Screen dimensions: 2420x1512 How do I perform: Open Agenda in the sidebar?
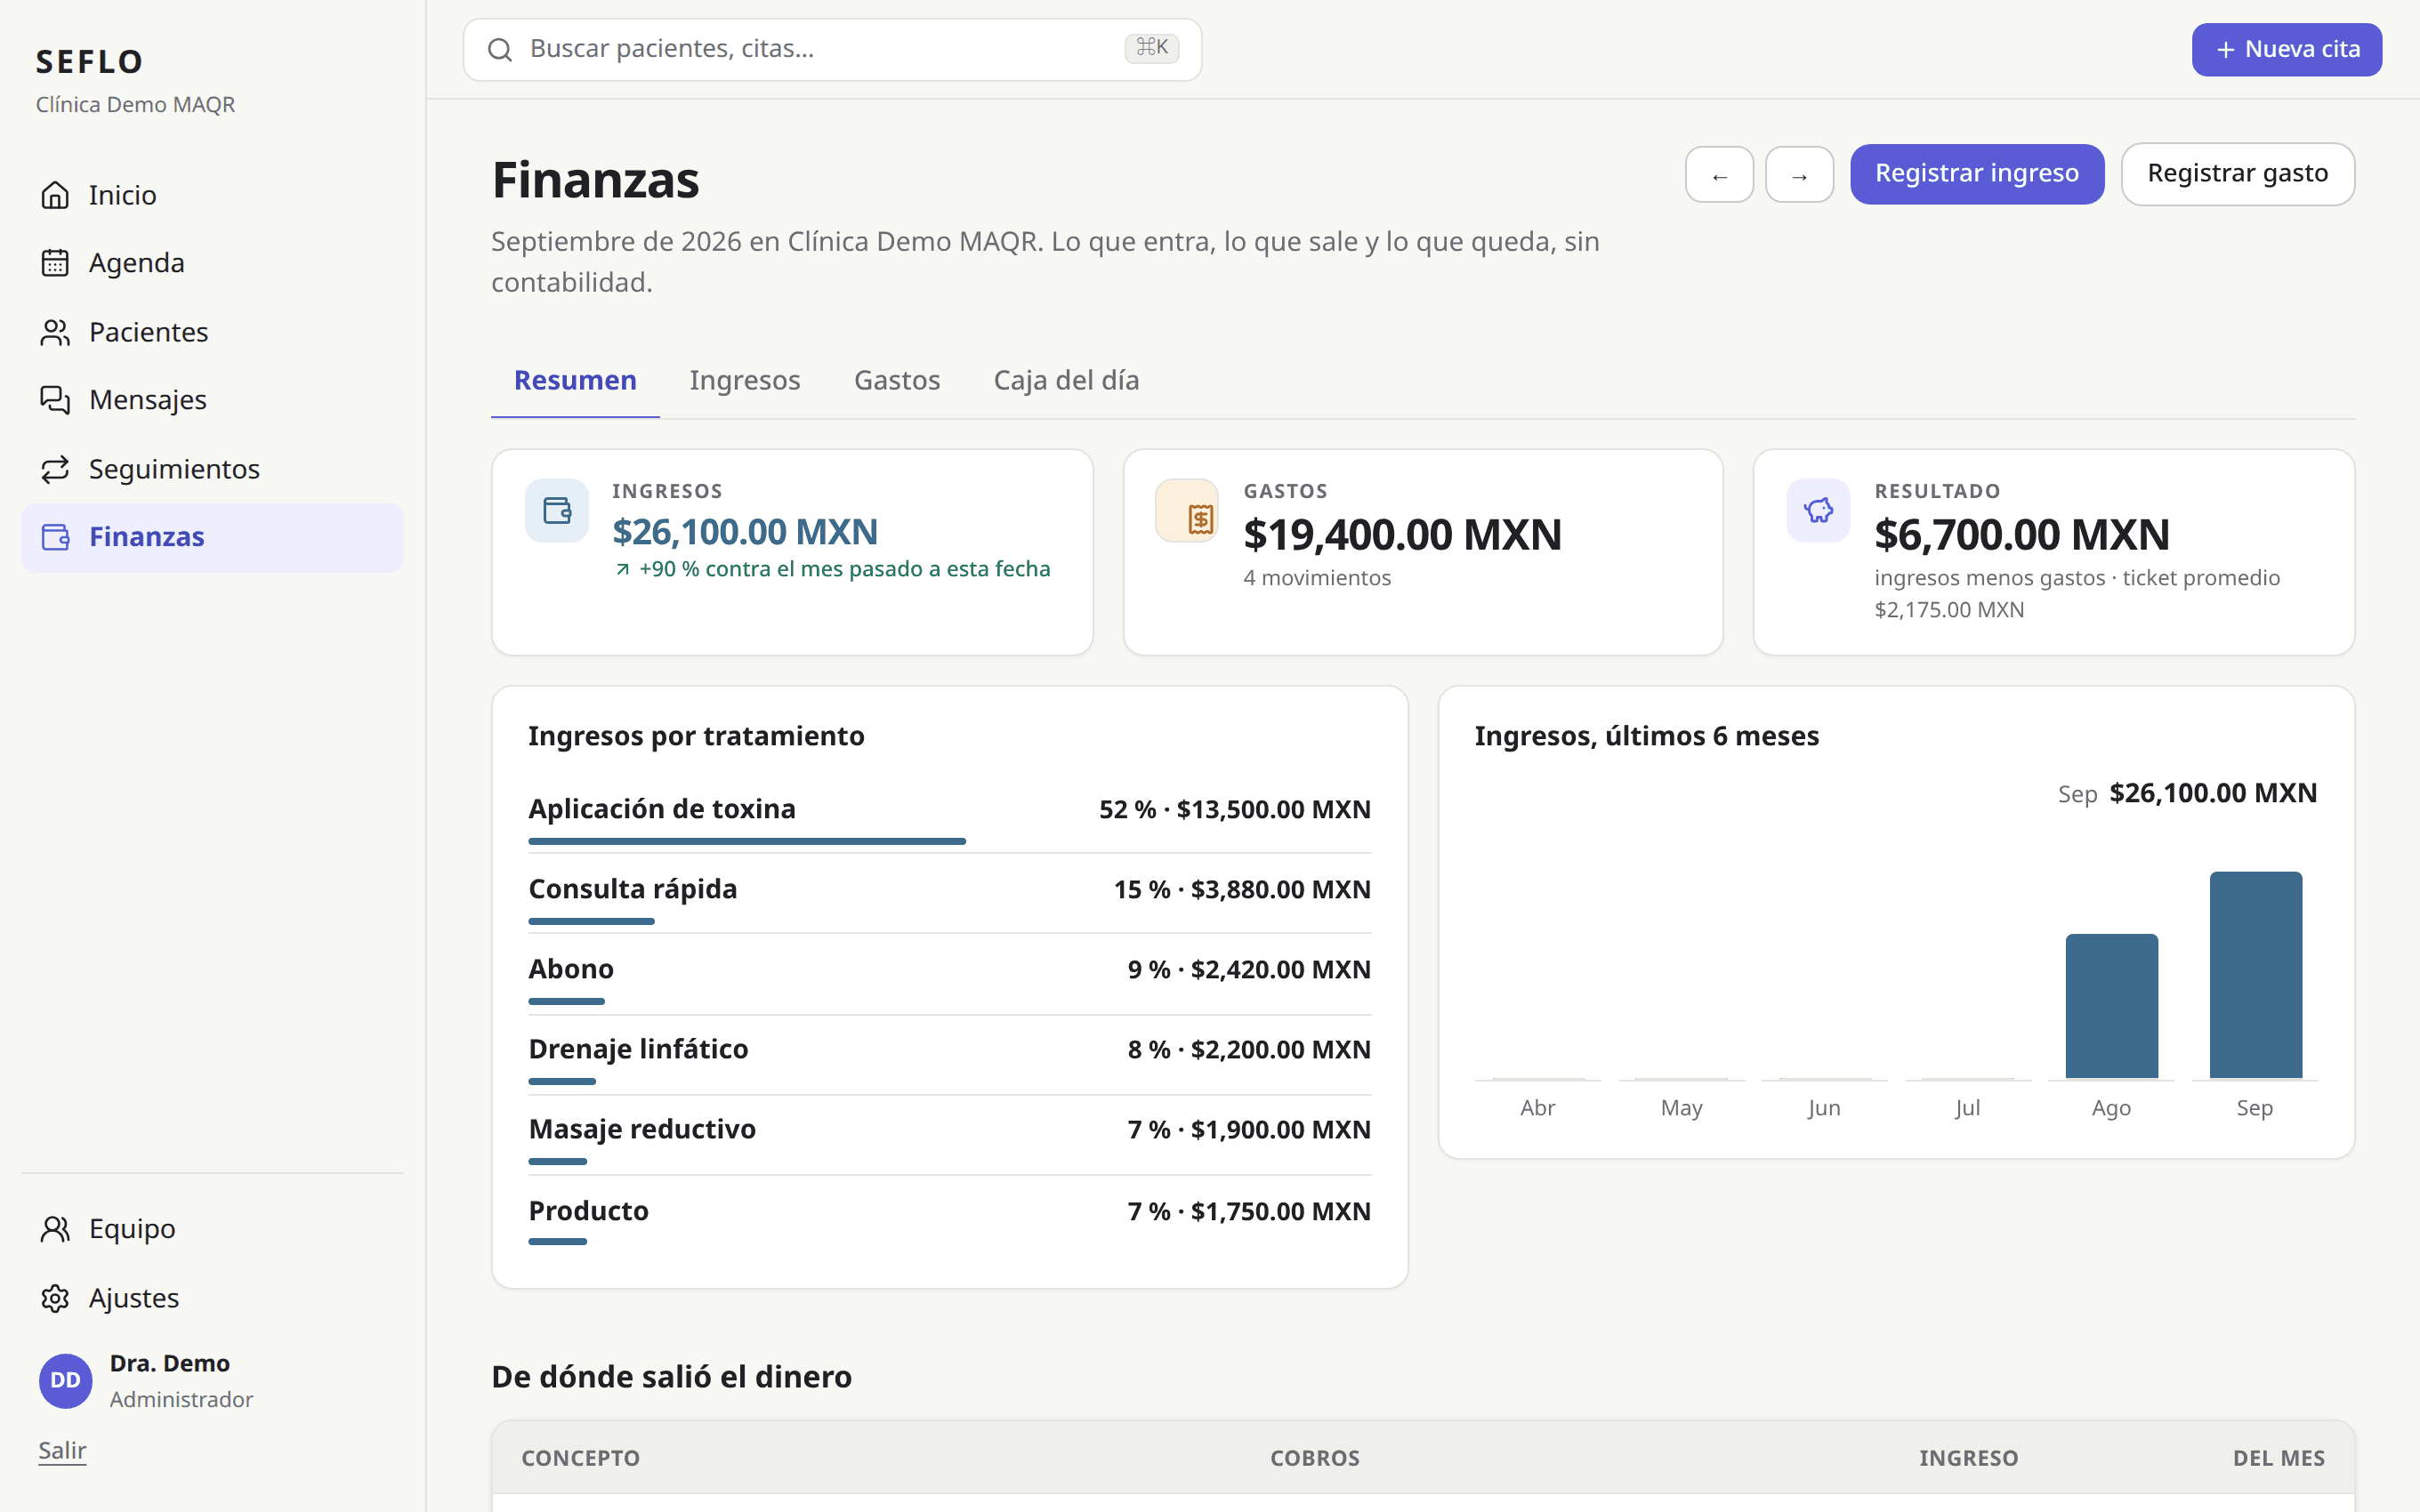212,263
